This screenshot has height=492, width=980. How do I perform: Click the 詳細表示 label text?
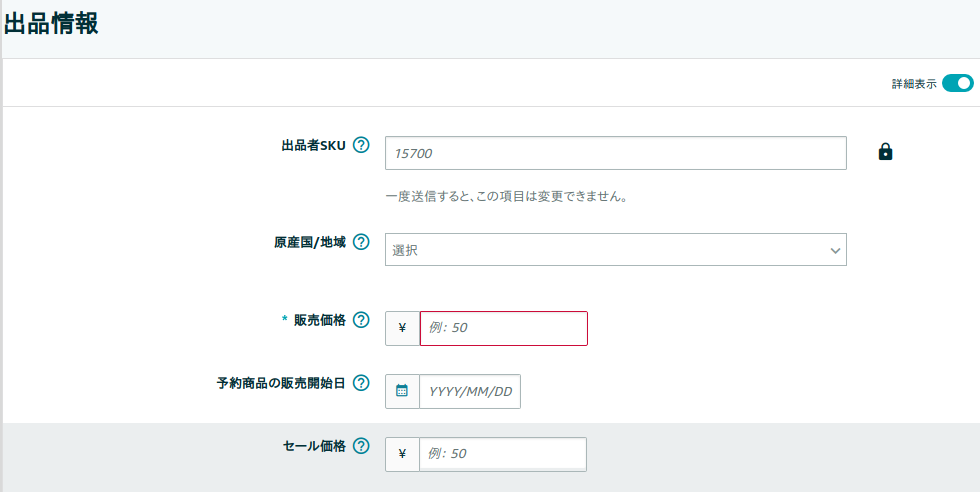(x=914, y=85)
